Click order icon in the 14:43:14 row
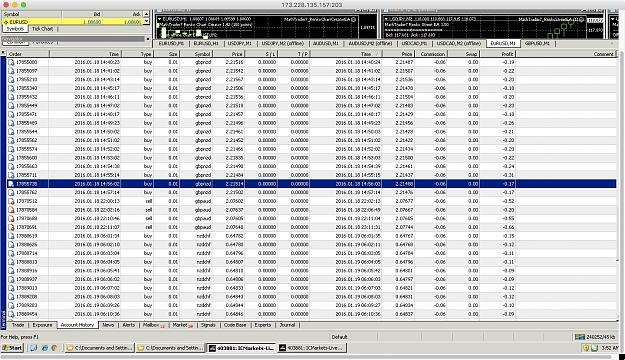Screen dimensions: 625x360 pos(11,80)
